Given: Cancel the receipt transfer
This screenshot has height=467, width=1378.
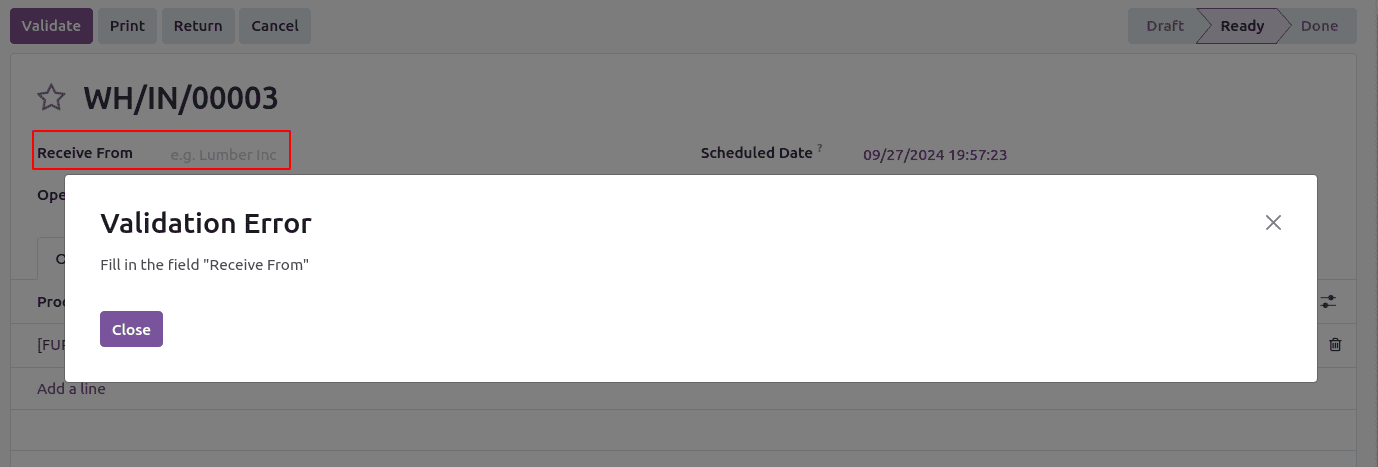Looking at the screenshot, I should [x=275, y=26].
